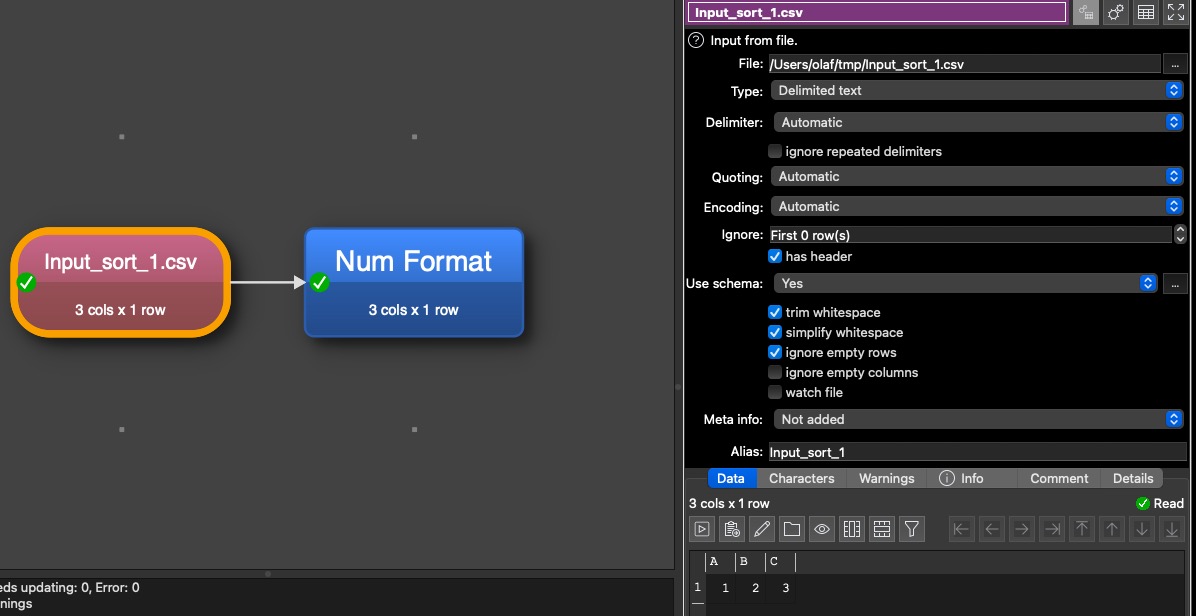Open the Meta info dropdown showing Not added
1196x616 pixels.
pyautogui.click(x=979, y=419)
